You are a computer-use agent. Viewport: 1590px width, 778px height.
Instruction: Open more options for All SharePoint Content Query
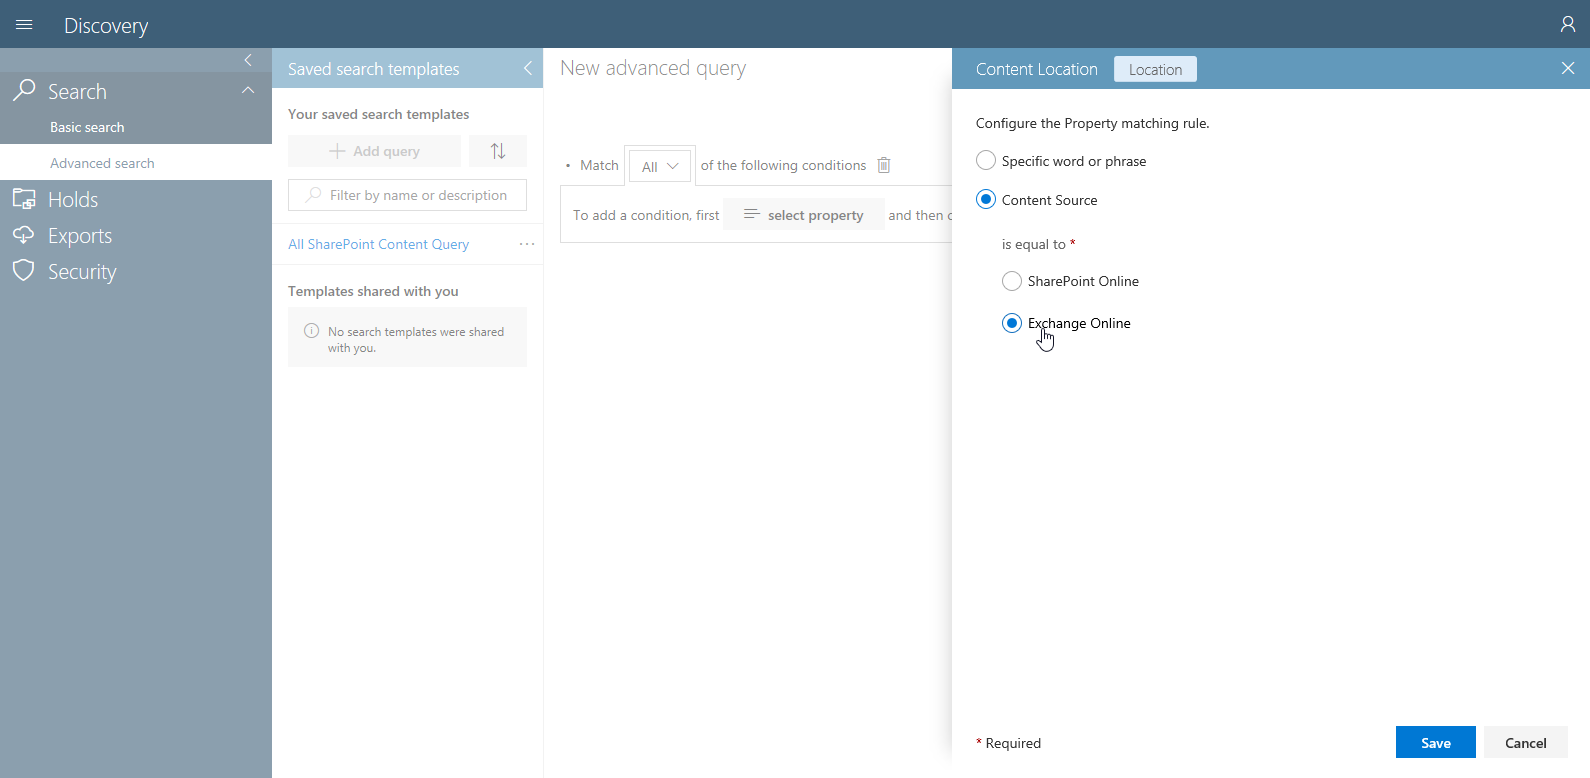[x=527, y=244]
